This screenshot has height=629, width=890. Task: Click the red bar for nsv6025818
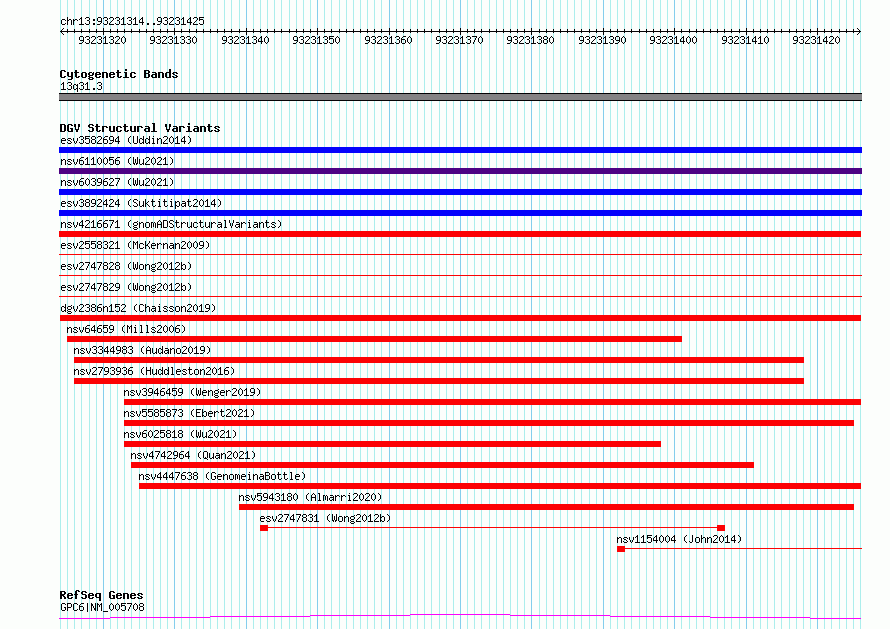coord(392,444)
